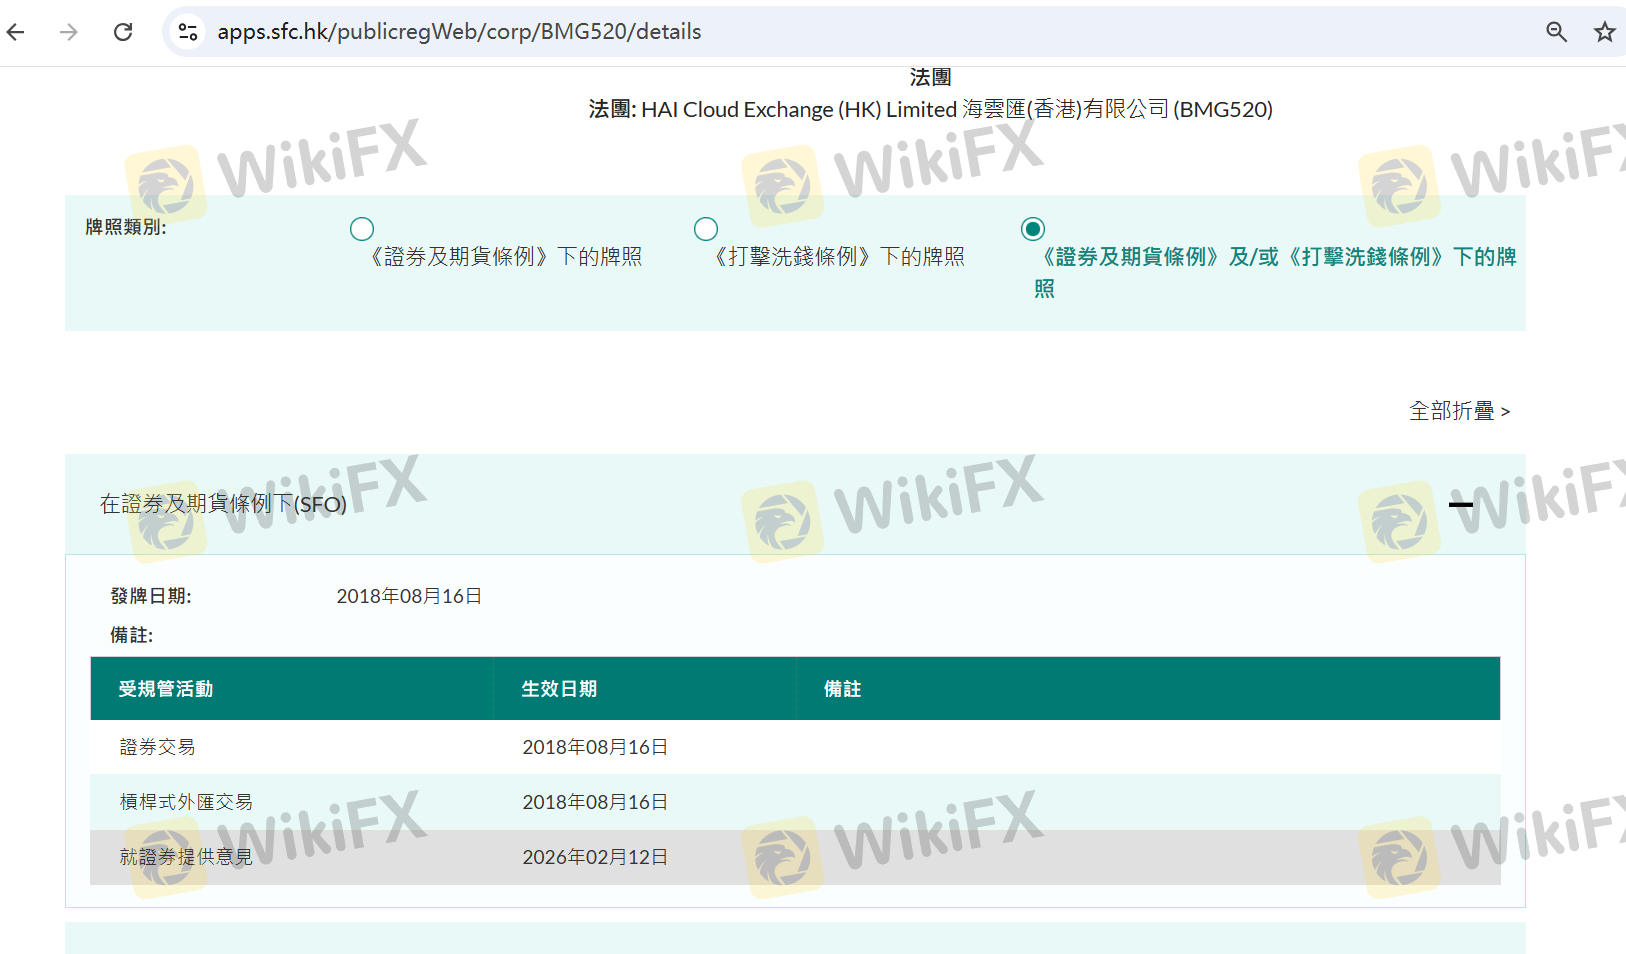Click the 備註 column header
Screen dimensions: 1626x954
[x=842, y=689]
